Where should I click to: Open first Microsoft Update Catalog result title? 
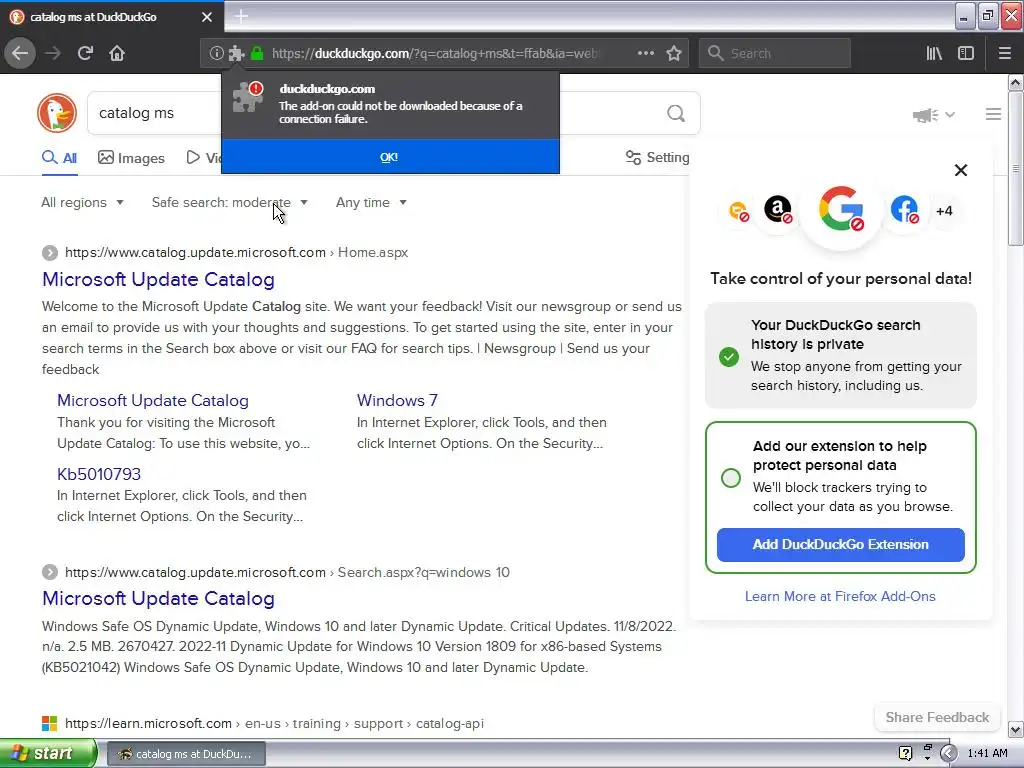coord(158,280)
